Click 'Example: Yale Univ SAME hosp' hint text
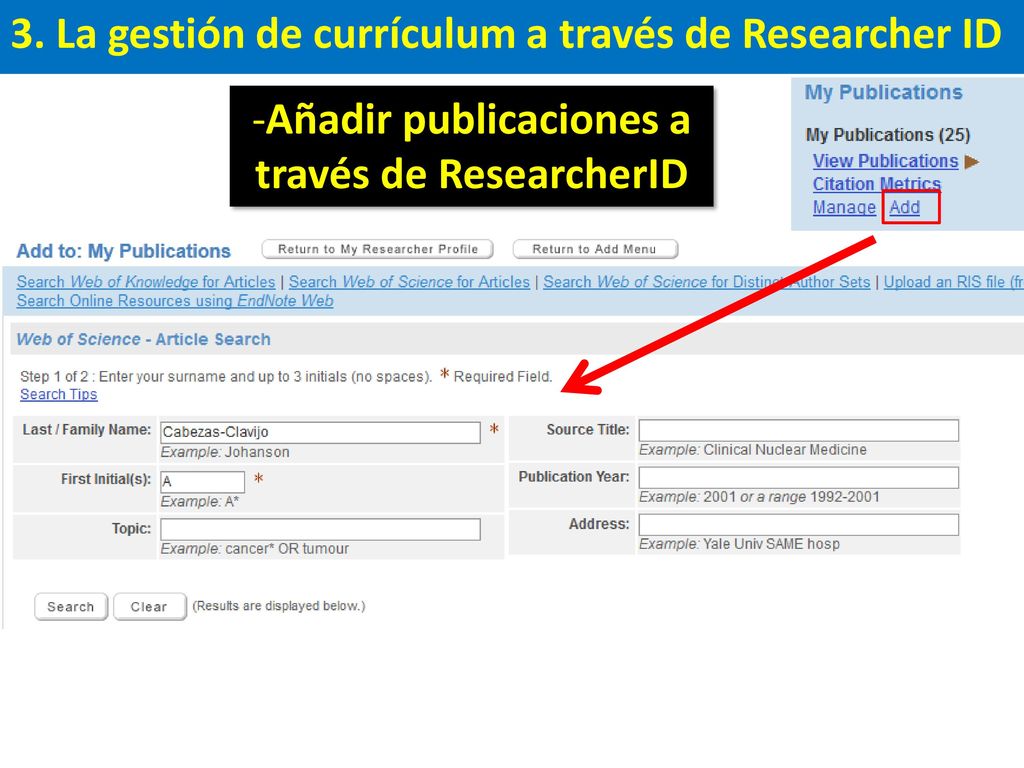Image resolution: width=1024 pixels, height=768 pixels. point(739,544)
